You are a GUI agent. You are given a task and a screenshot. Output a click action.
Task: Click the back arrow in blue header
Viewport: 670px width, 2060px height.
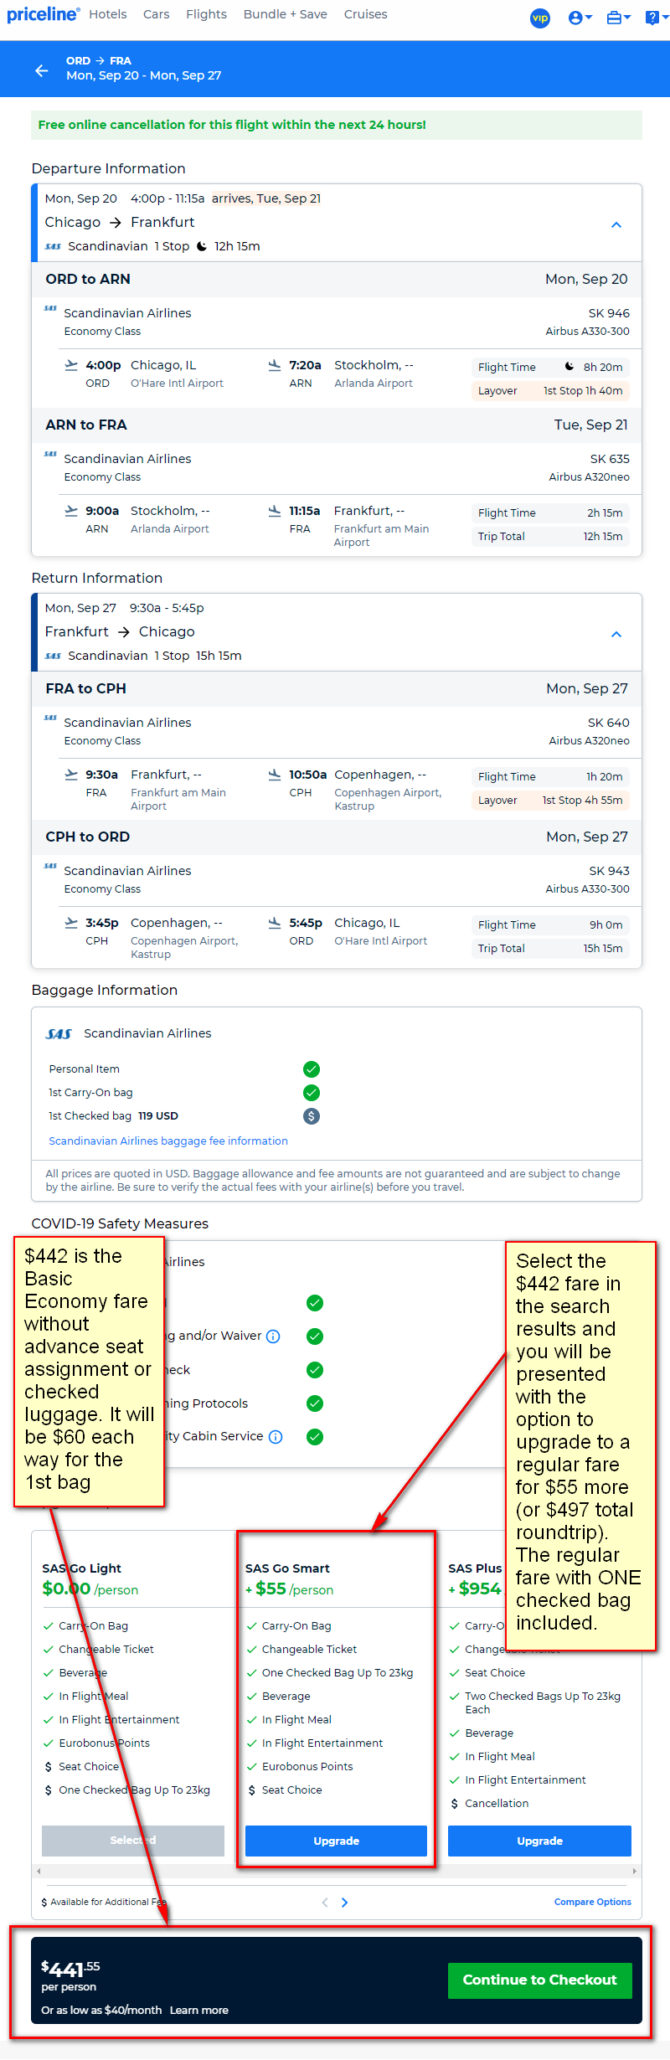41,70
